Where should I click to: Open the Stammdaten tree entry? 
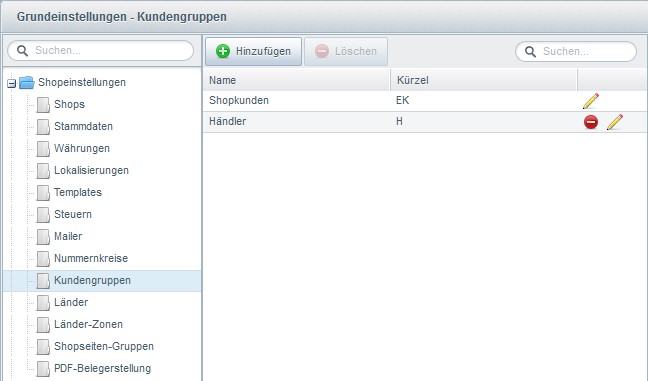pyautogui.click(x=83, y=126)
